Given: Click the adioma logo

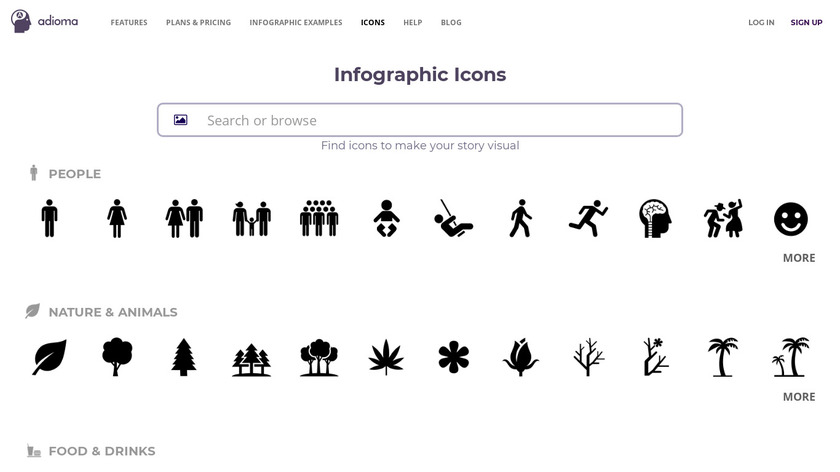Looking at the screenshot, I should point(44,21).
